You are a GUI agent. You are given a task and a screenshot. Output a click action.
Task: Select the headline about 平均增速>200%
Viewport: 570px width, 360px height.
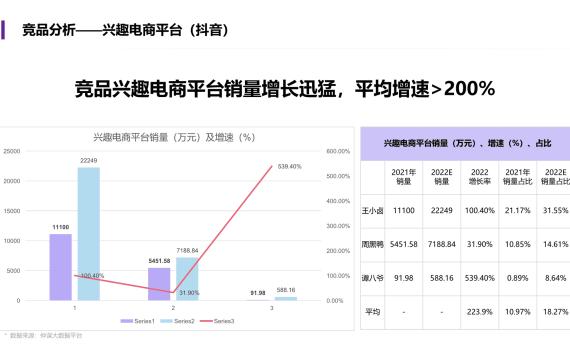pyautogui.click(x=285, y=88)
